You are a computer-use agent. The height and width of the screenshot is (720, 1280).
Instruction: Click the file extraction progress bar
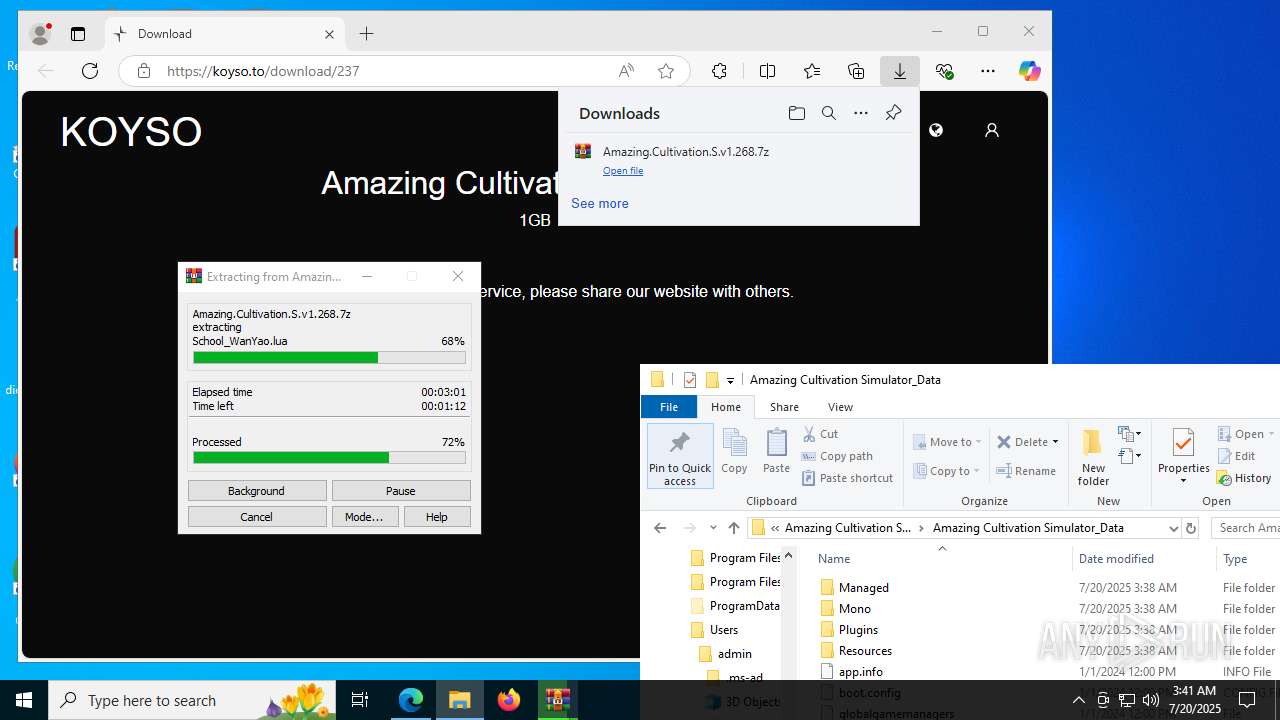[x=329, y=357]
